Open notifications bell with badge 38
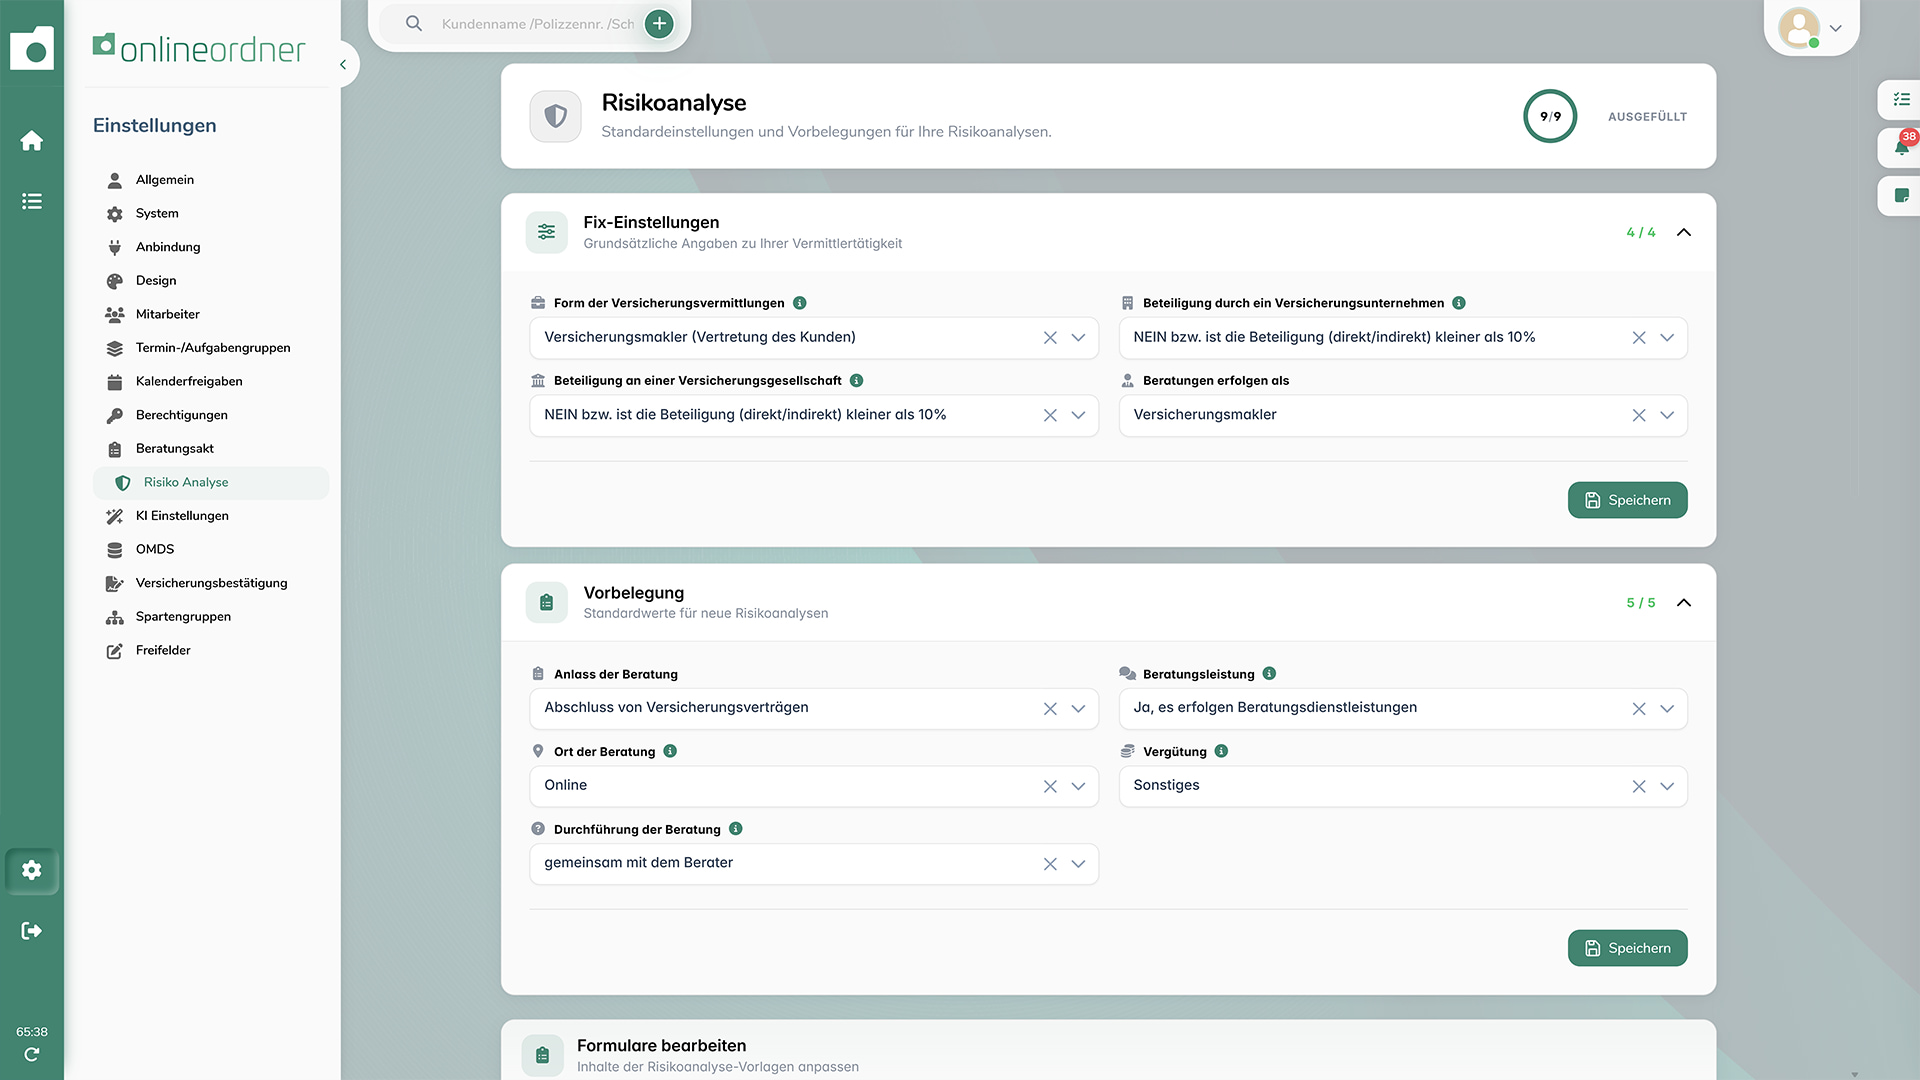 (x=1901, y=147)
